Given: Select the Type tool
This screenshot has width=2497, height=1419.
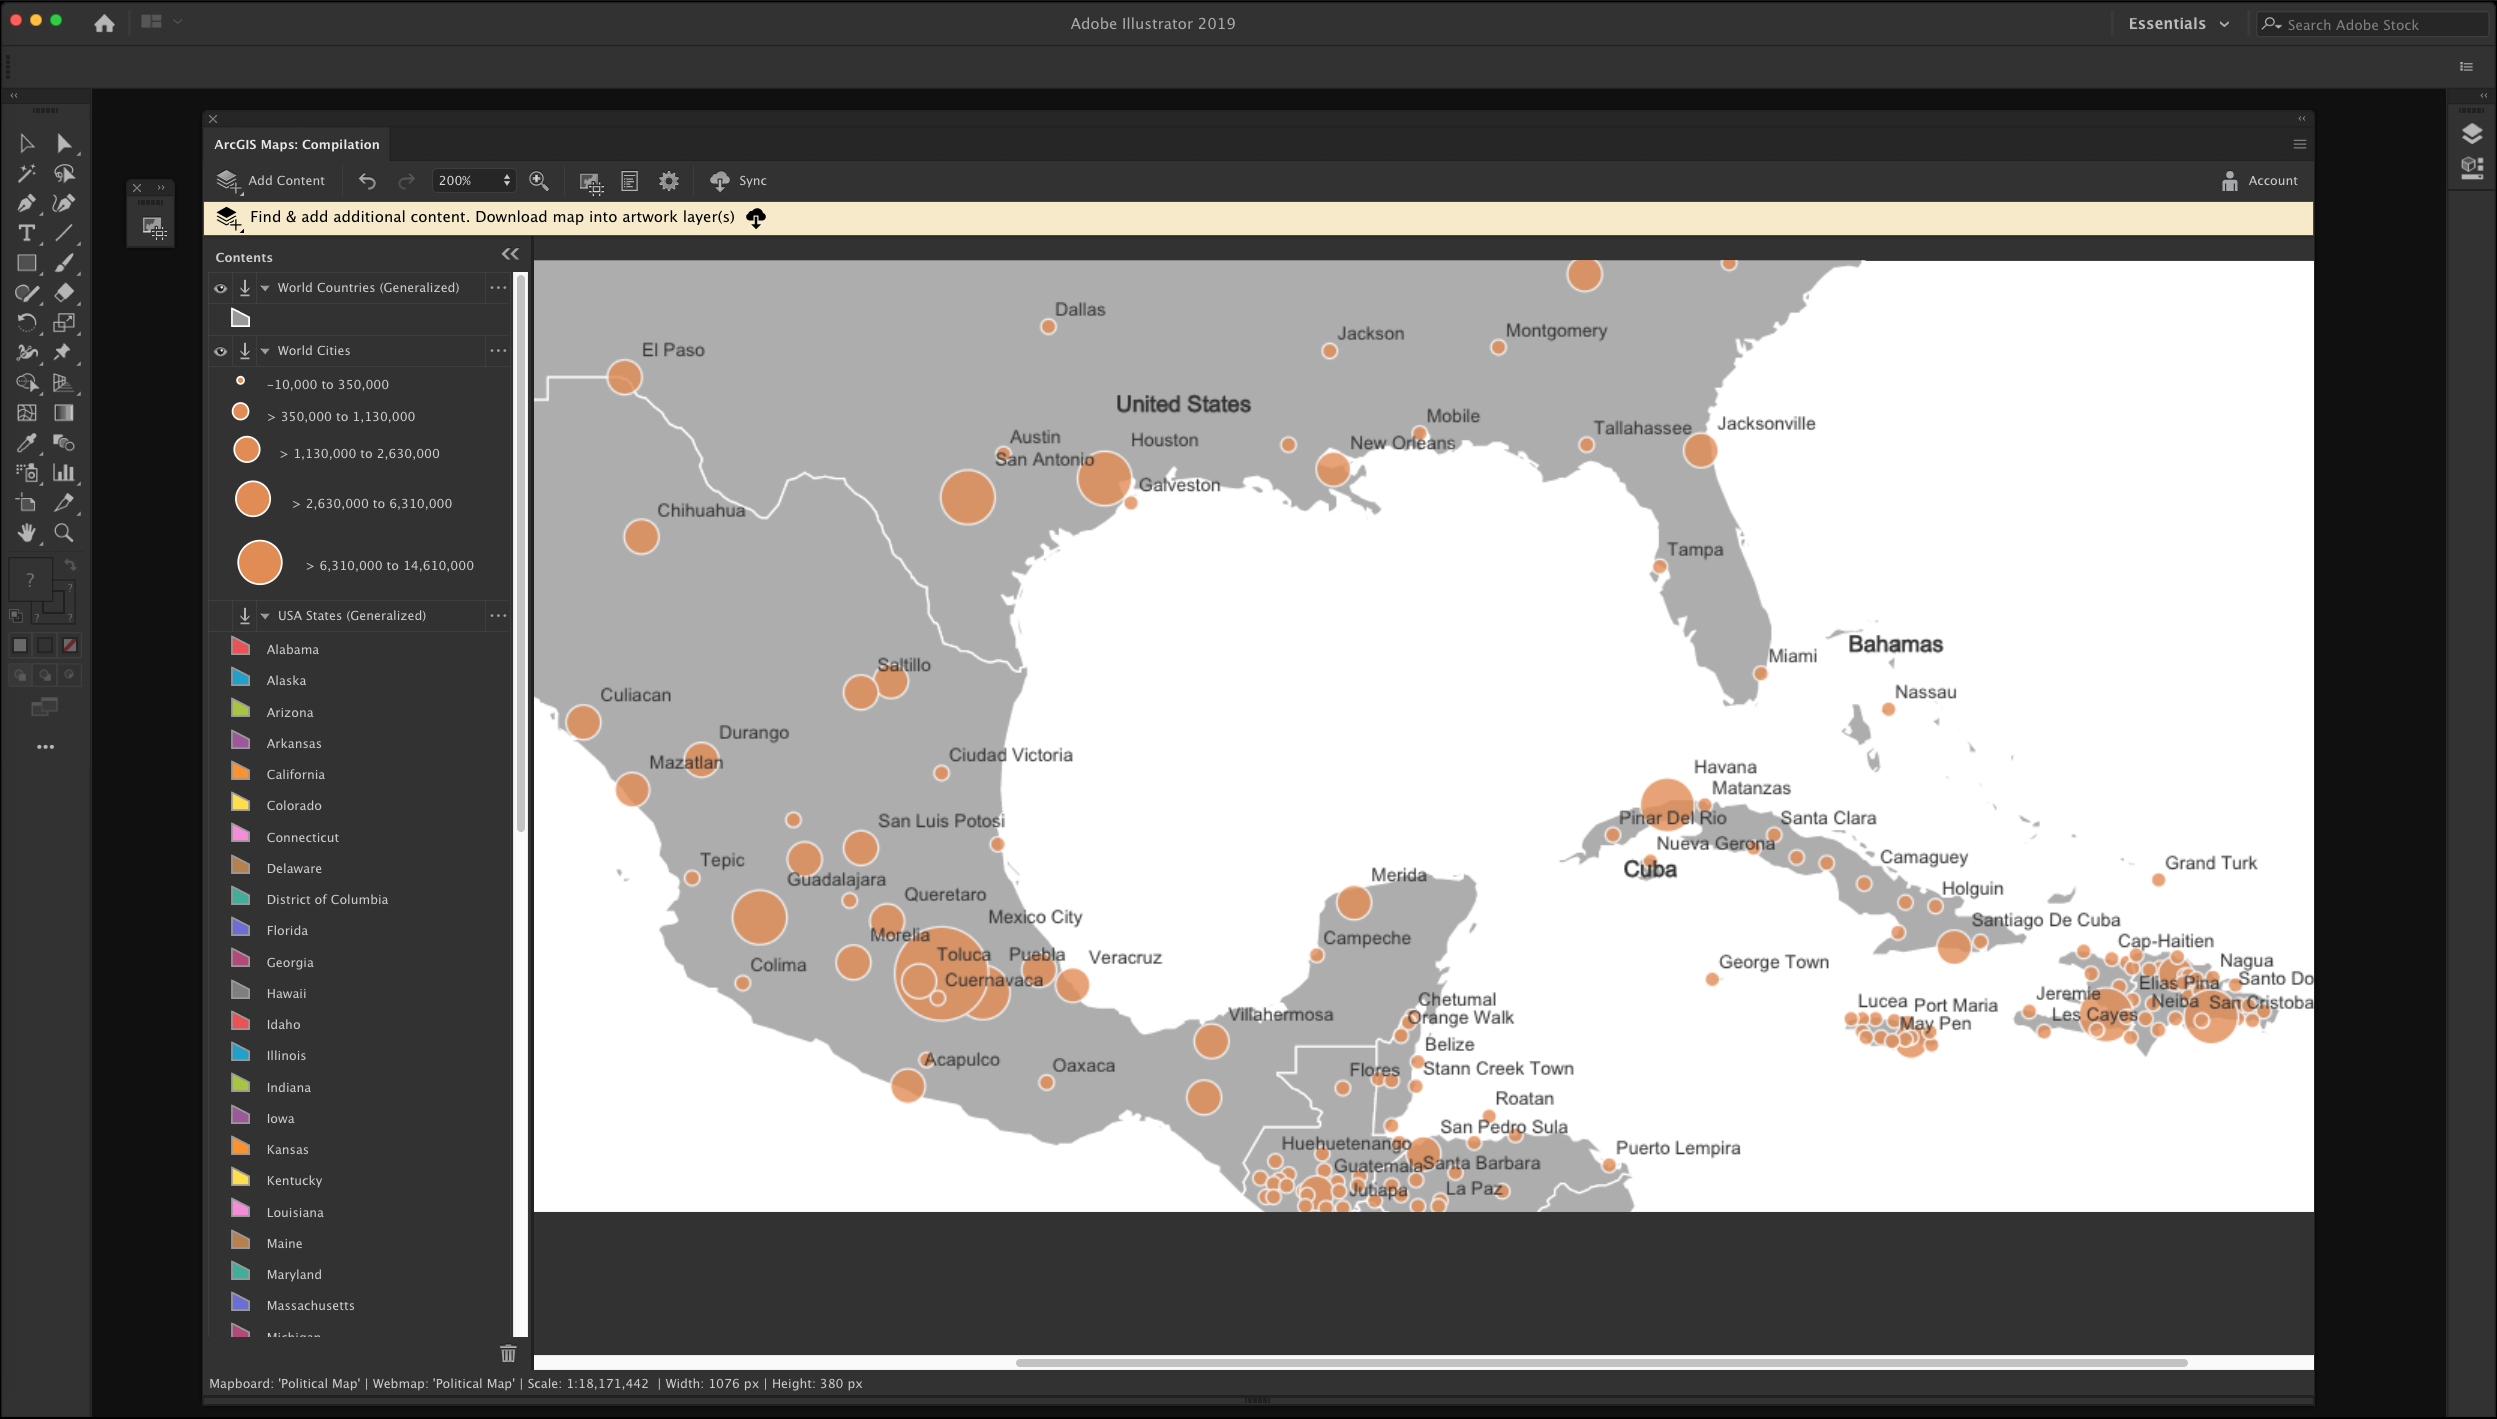Looking at the screenshot, I should (26, 234).
